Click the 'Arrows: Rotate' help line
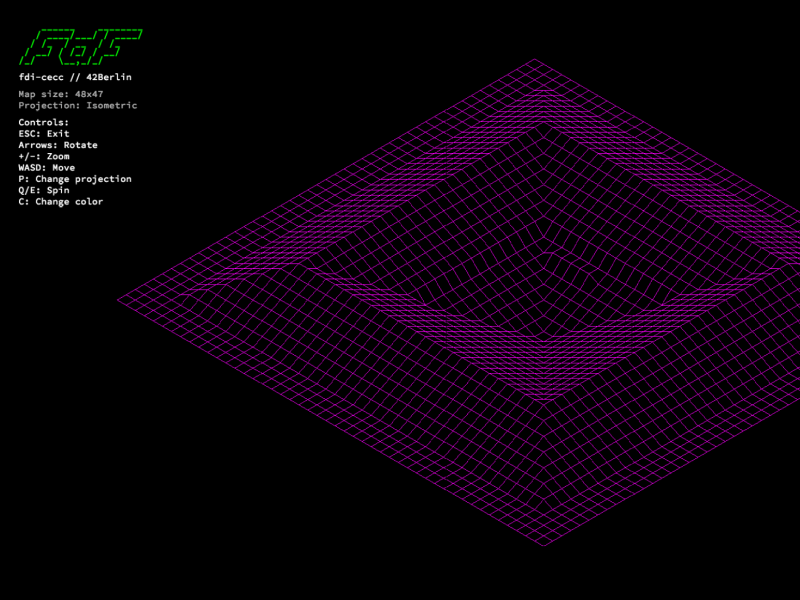 pos(58,145)
